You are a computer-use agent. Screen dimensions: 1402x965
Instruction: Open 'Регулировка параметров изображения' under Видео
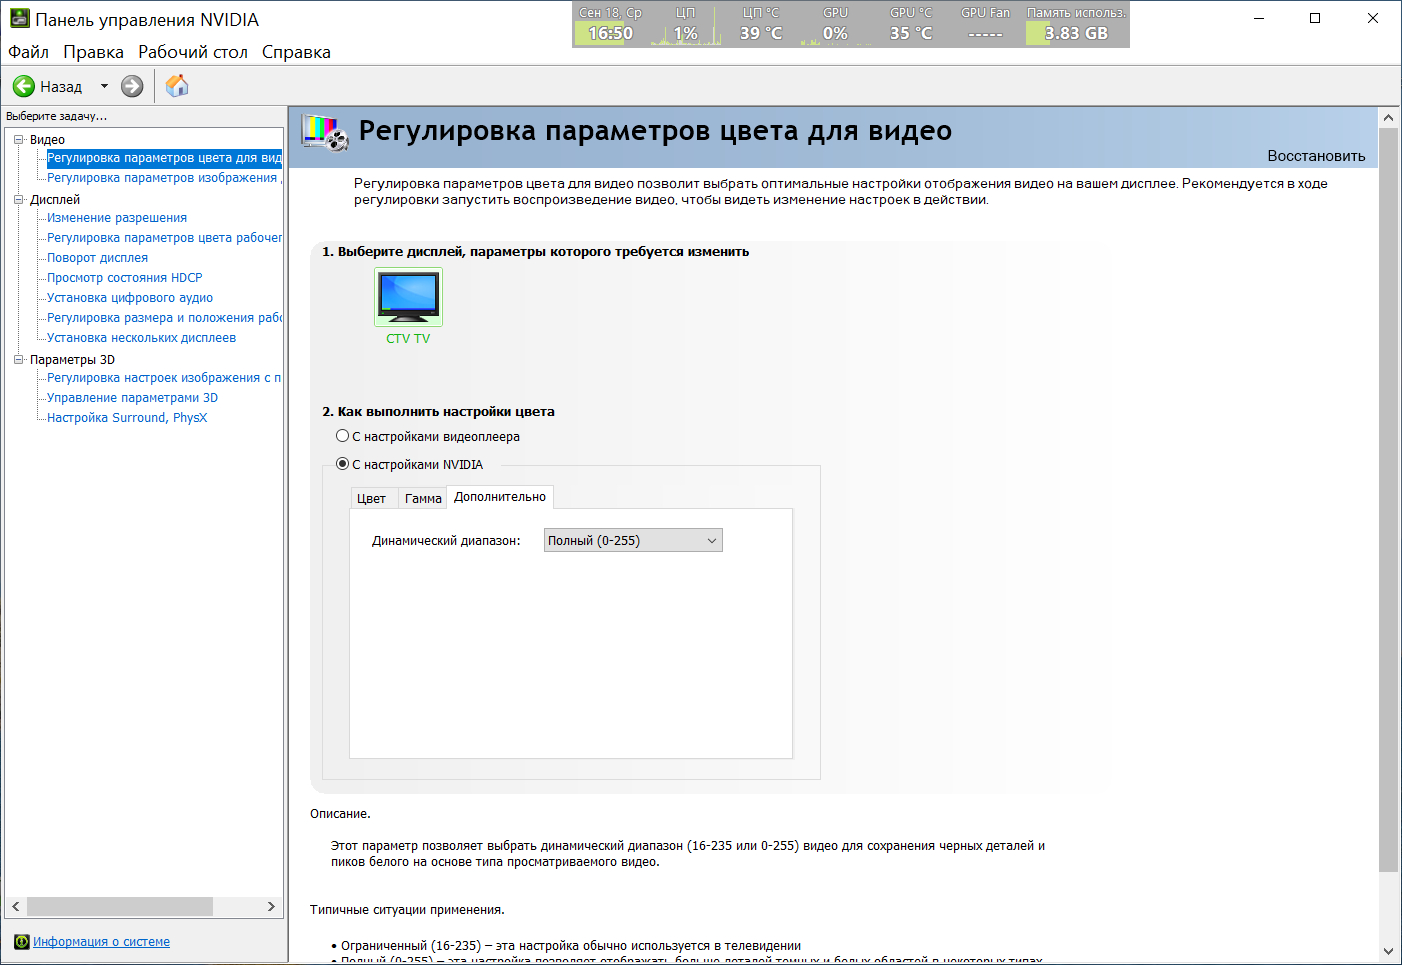[164, 178]
